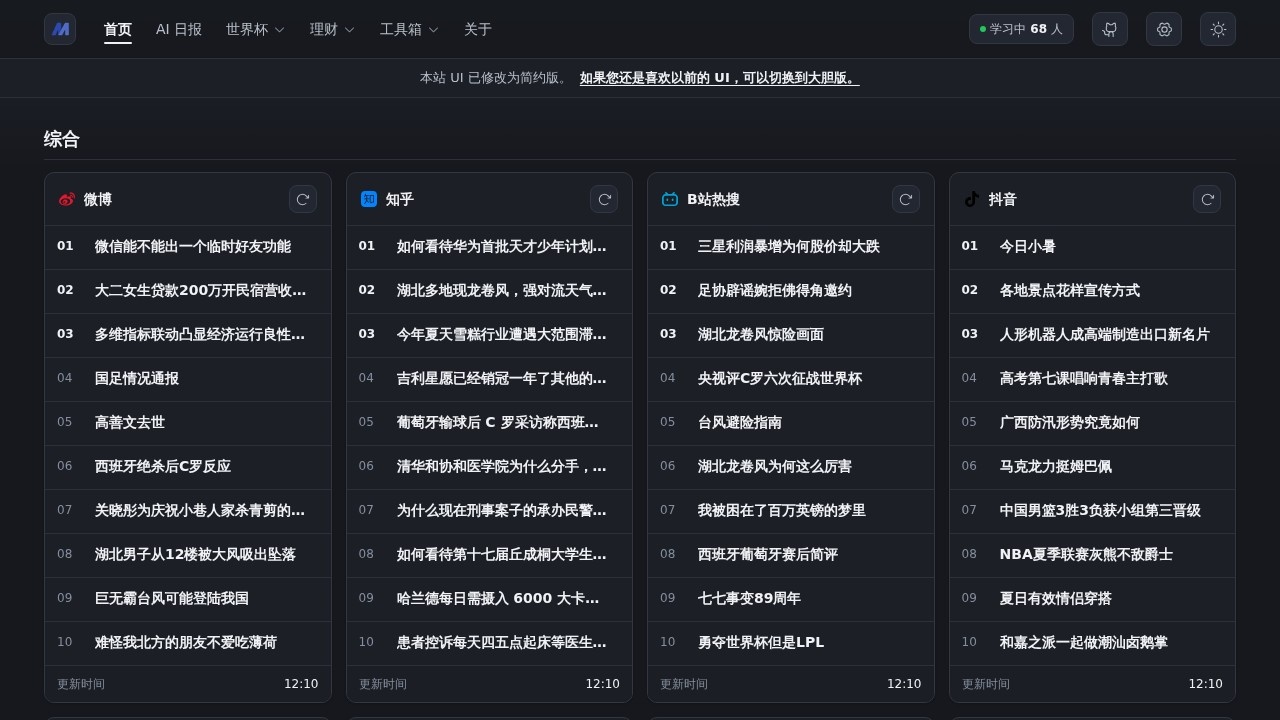Open the 关于 page
The image size is (1280, 720).
click(x=478, y=29)
